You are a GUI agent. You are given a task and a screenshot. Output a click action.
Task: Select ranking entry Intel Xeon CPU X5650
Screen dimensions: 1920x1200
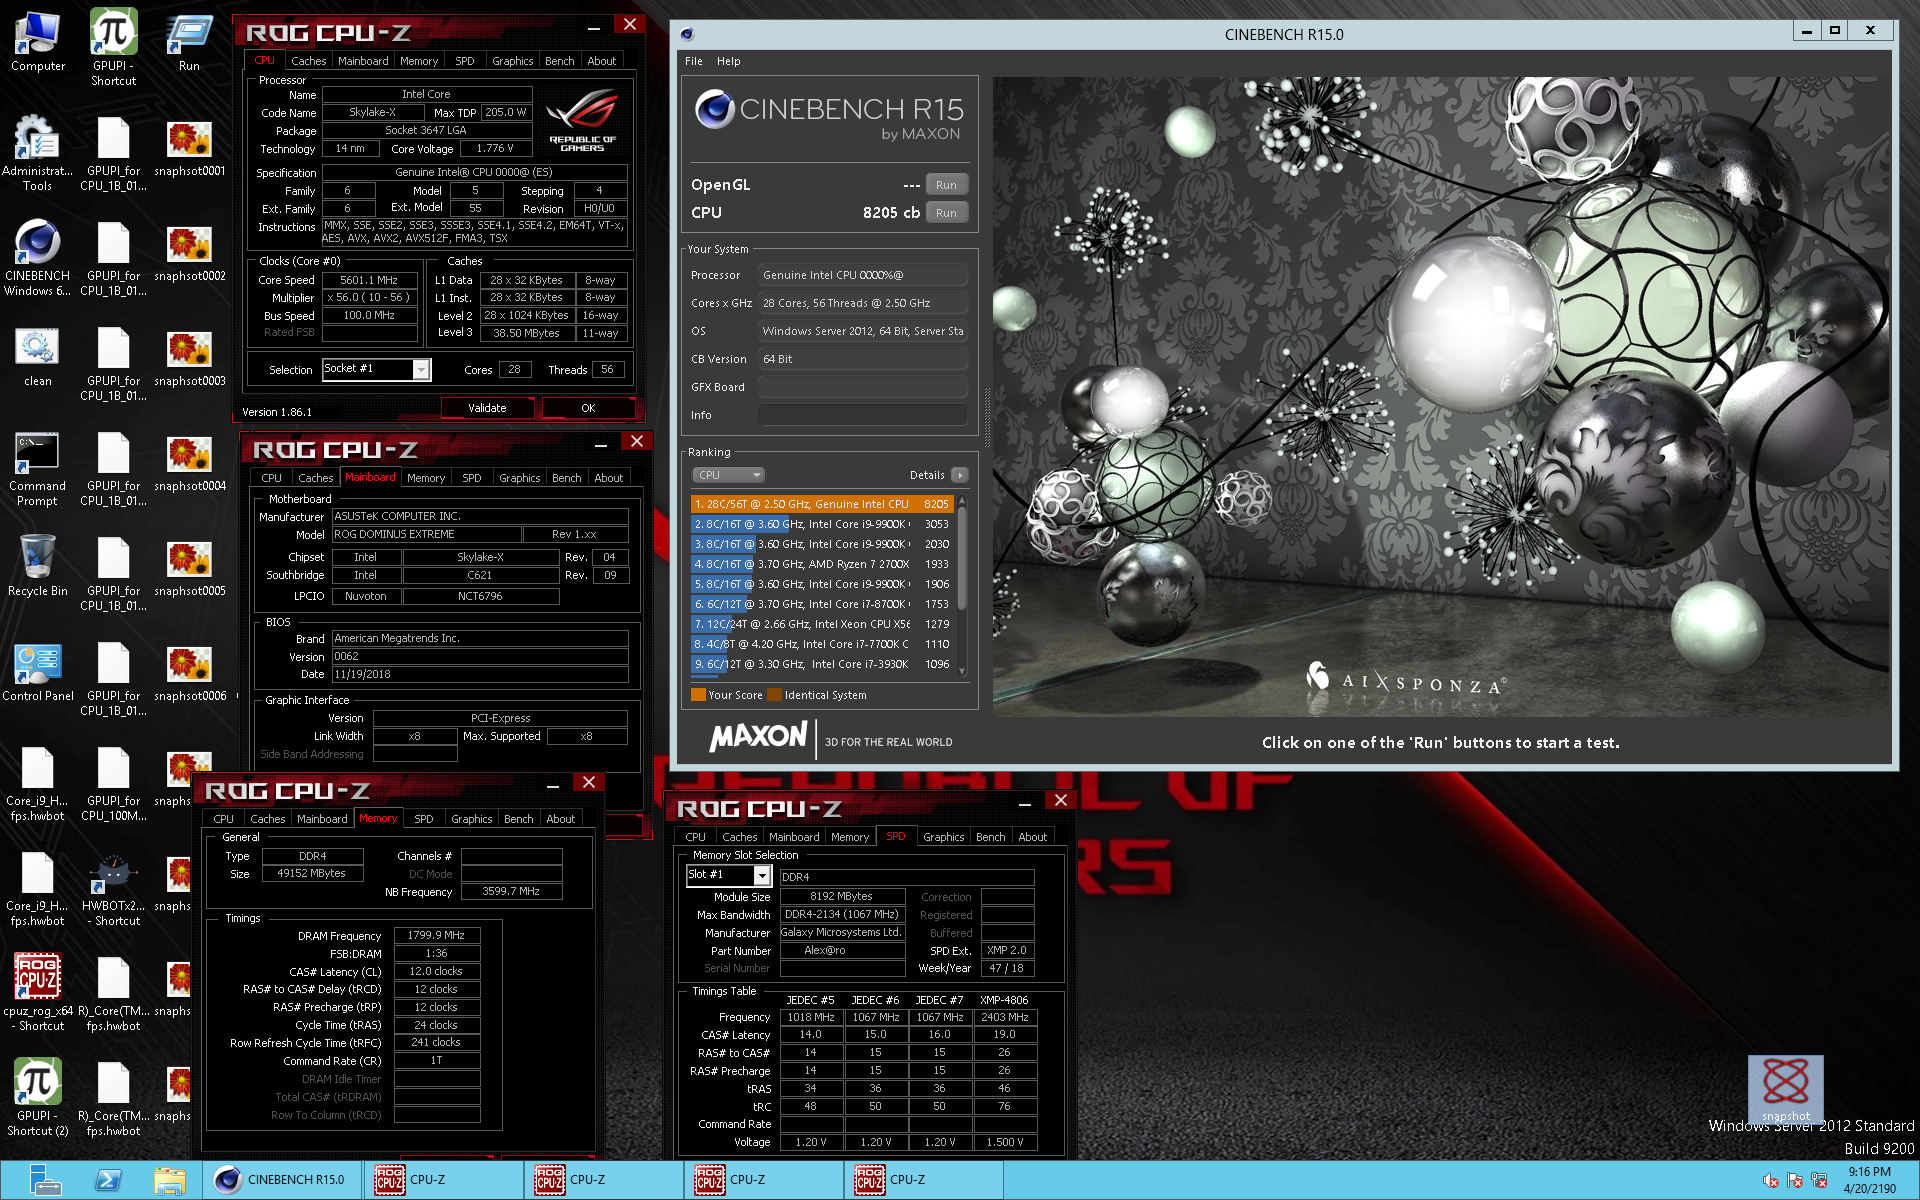(x=822, y=624)
